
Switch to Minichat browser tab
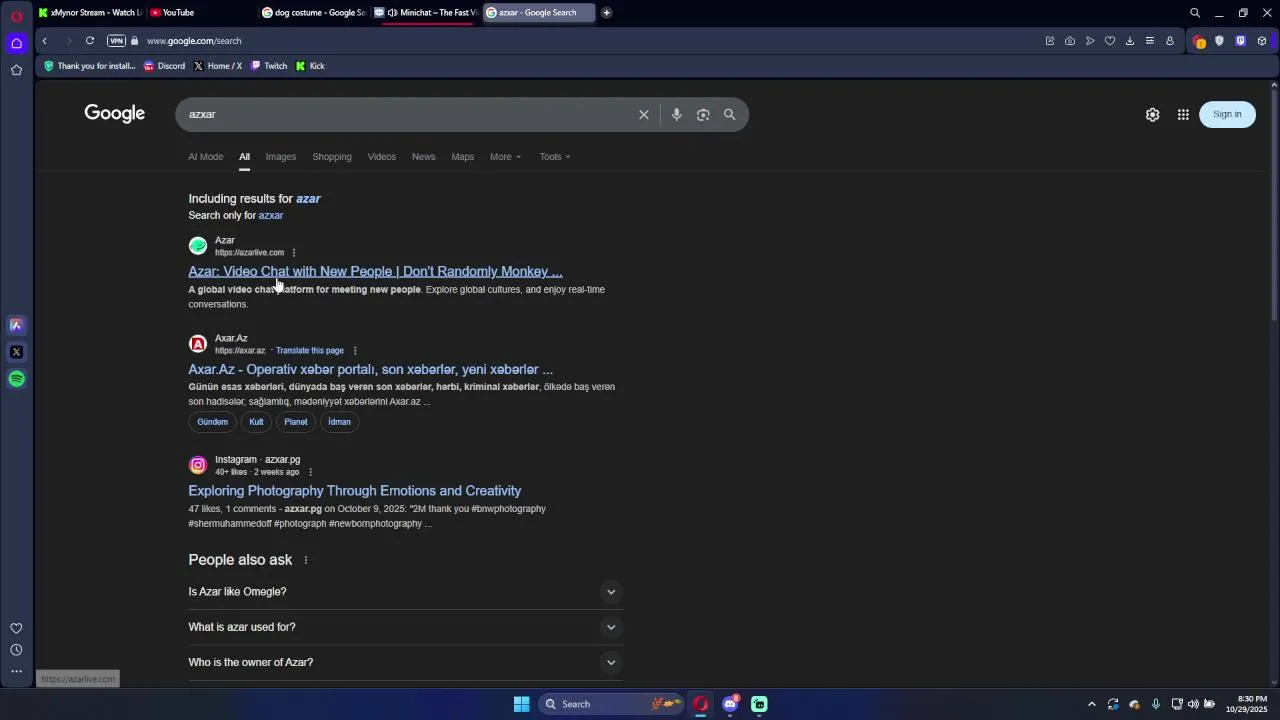point(425,13)
